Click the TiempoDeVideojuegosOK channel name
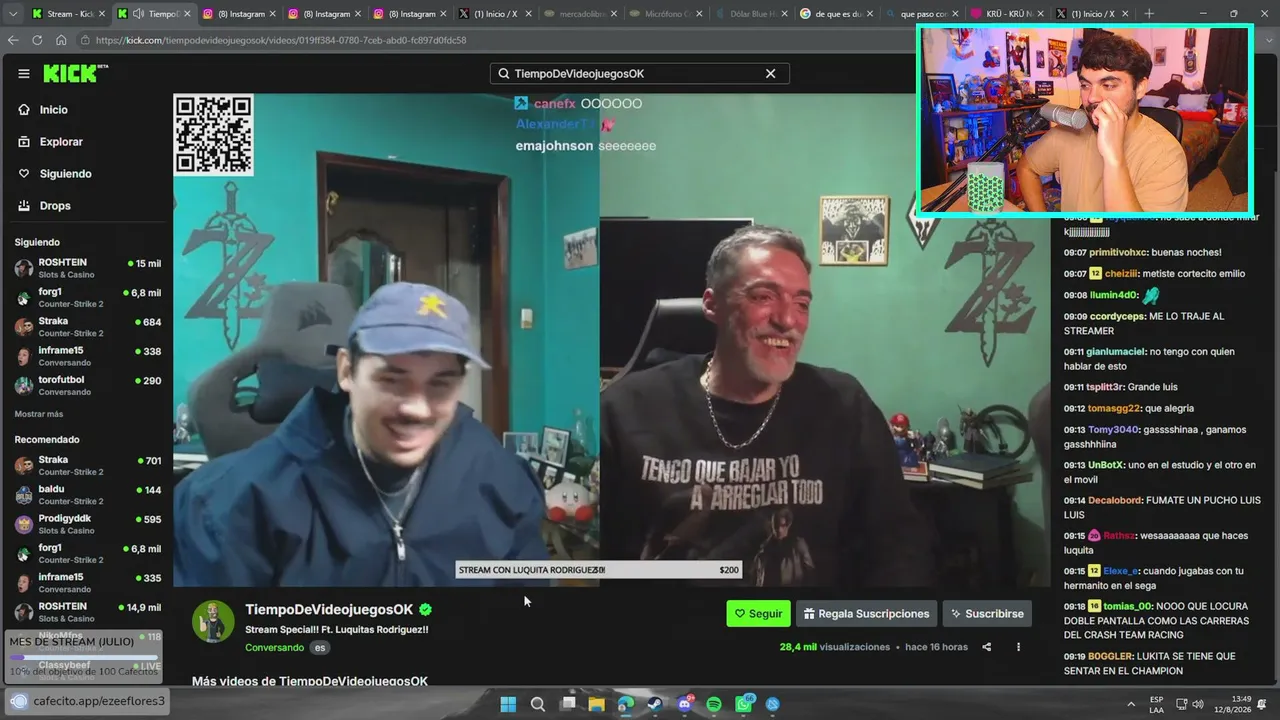The width and height of the screenshot is (1280, 720). pos(329,609)
